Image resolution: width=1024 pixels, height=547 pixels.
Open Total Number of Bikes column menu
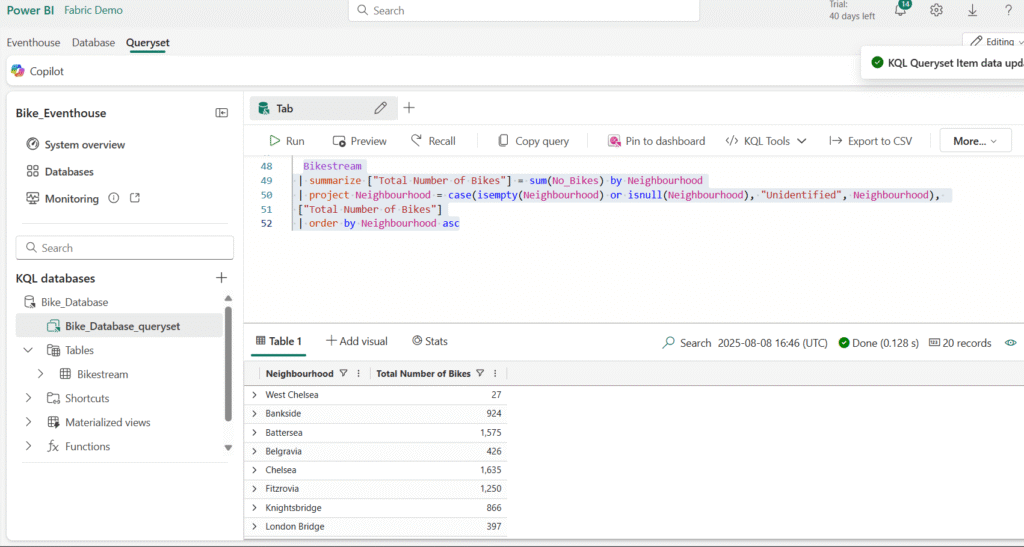click(495, 373)
